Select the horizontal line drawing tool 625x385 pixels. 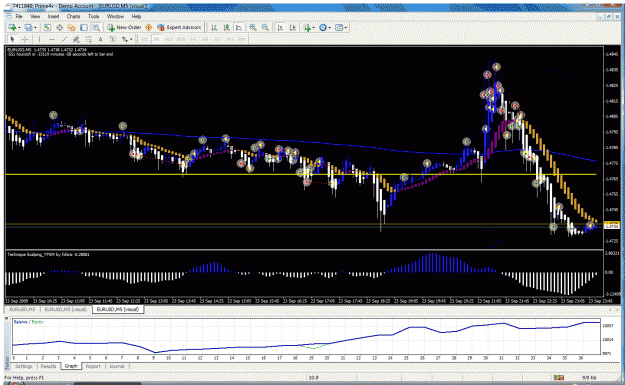pos(51,39)
